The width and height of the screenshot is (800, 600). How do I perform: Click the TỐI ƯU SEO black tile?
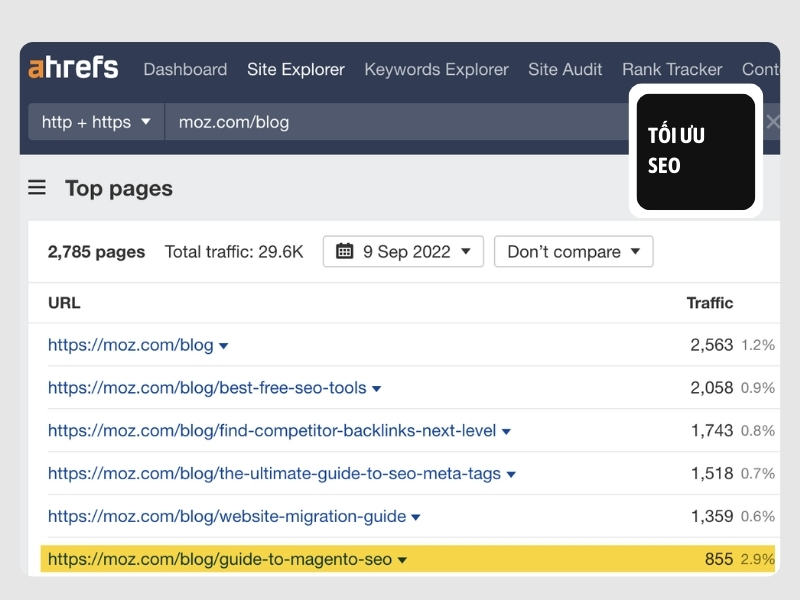695,152
